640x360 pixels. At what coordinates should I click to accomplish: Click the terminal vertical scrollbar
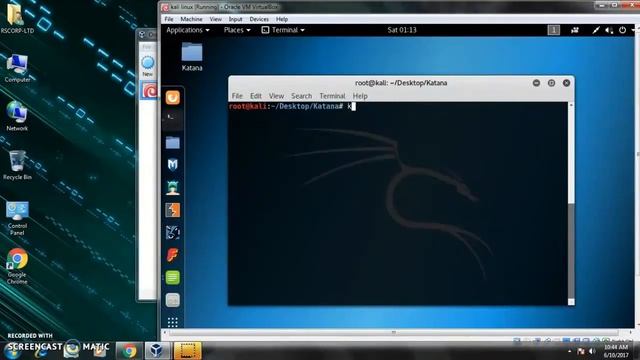(571, 203)
